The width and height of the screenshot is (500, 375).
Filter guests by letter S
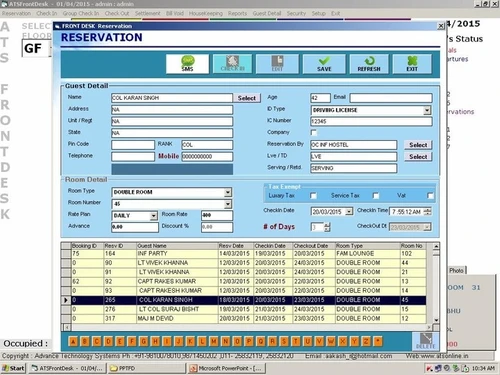[x=284, y=341]
